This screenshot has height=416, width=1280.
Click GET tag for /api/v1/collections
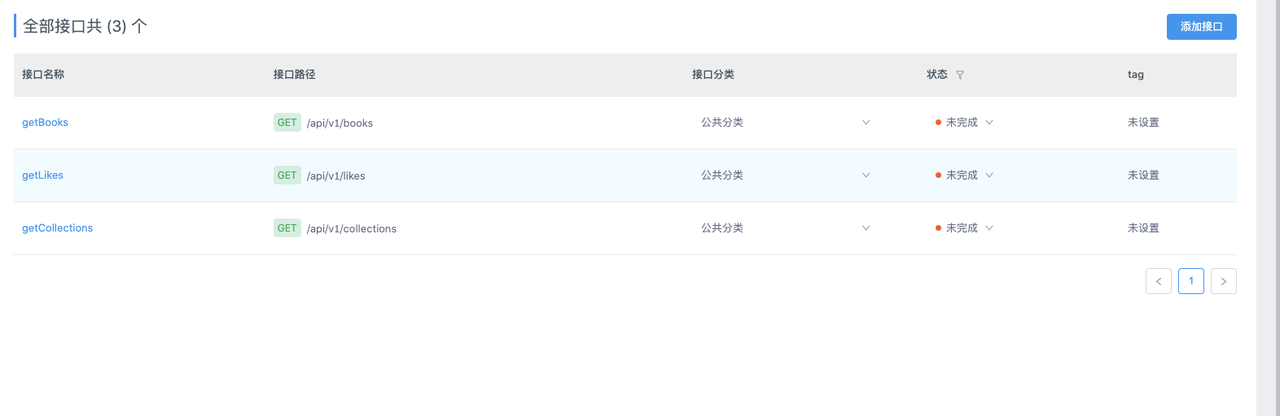pos(287,228)
